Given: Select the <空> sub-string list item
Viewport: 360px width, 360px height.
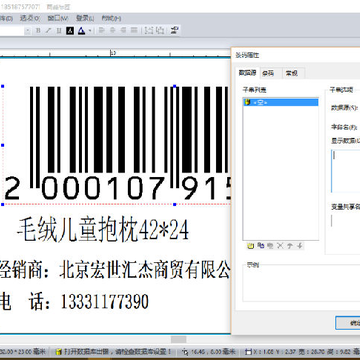Looking at the screenshot, I should click(x=281, y=102).
